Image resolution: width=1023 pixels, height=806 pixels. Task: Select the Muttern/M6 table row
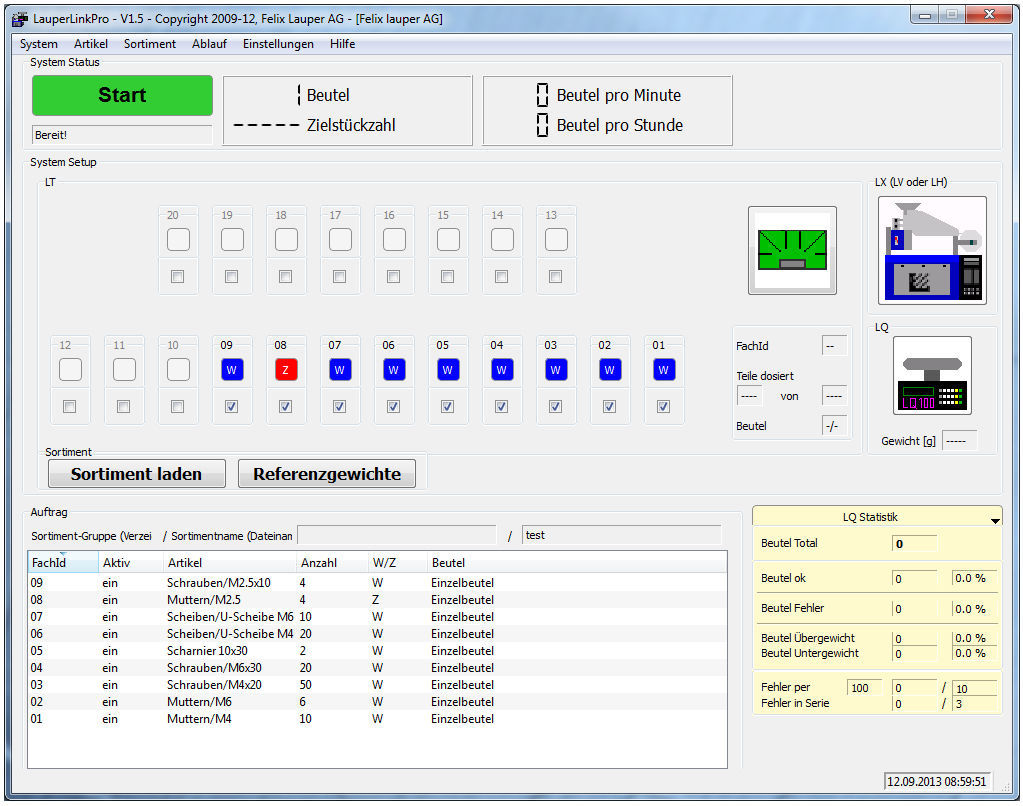[377, 702]
